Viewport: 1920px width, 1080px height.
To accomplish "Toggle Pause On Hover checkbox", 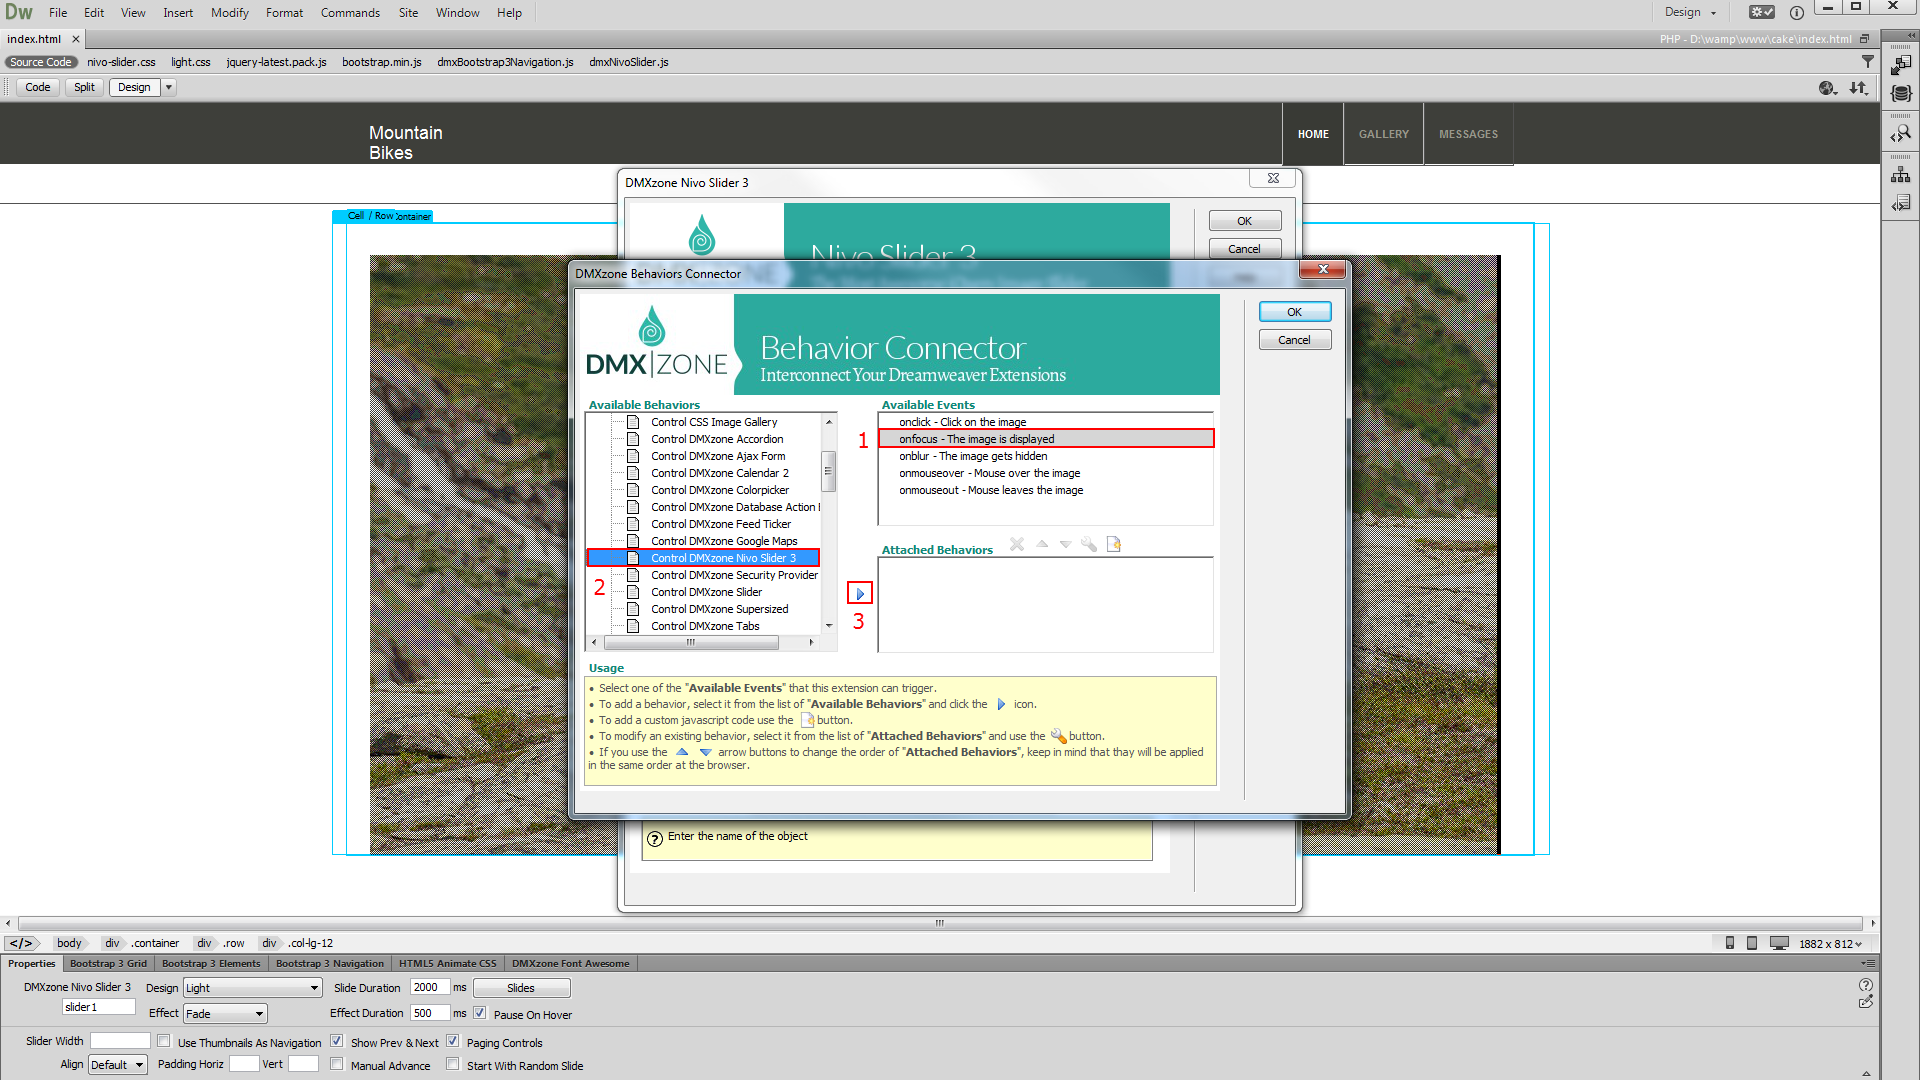I will tap(480, 1013).
